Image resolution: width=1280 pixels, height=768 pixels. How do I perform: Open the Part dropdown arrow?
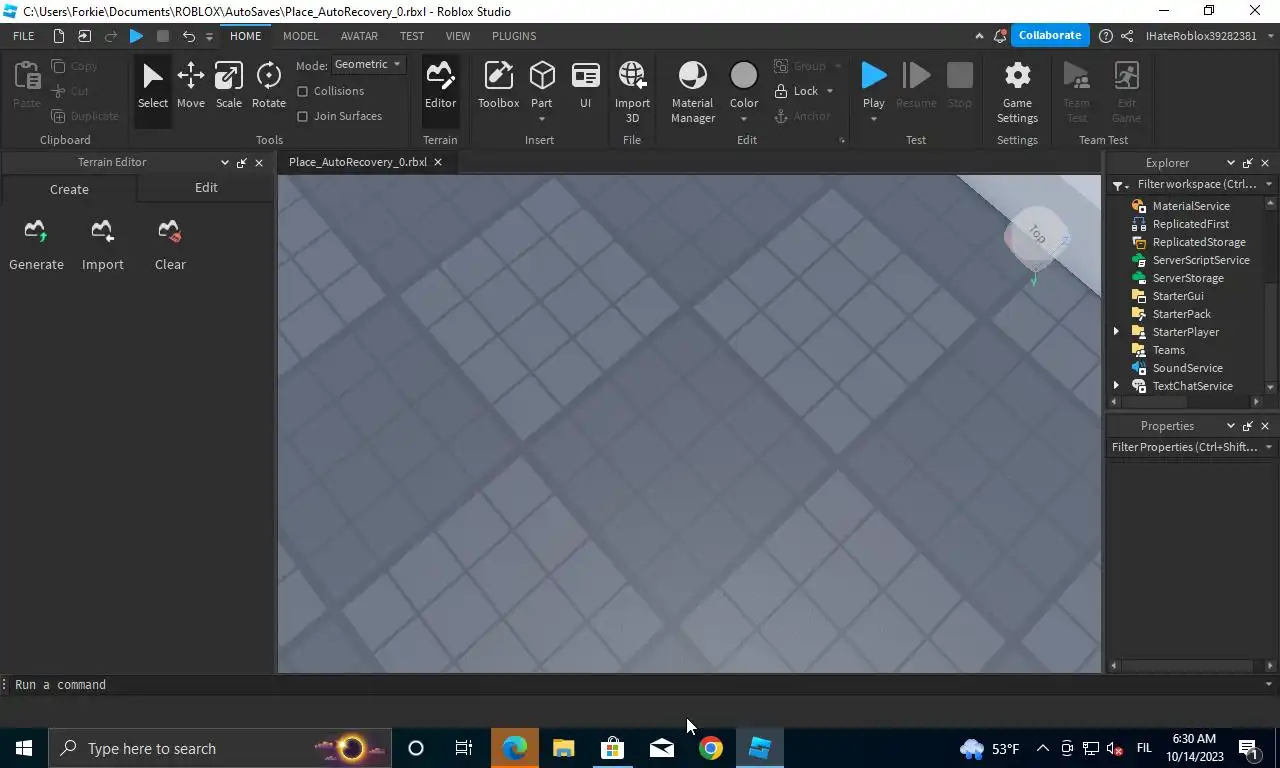click(x=542, y=119)
